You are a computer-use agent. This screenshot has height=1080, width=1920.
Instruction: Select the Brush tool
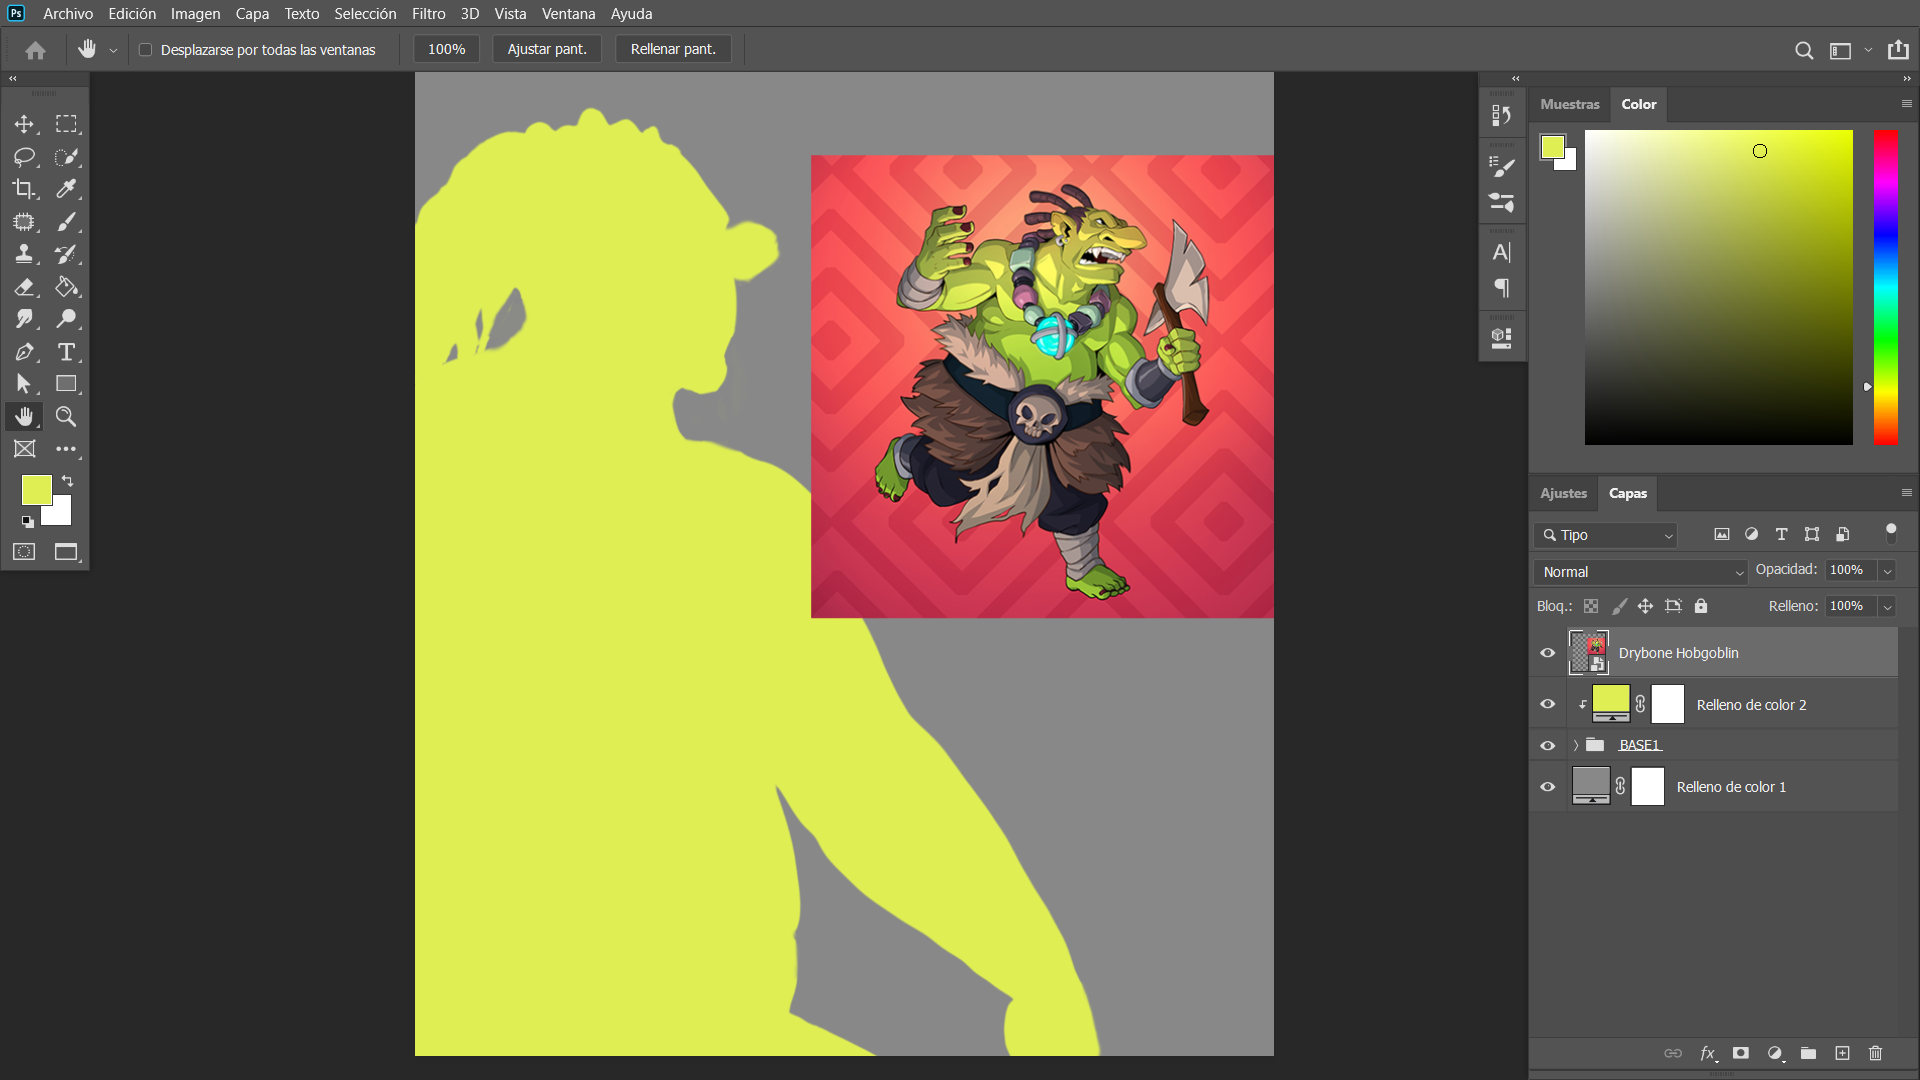[x=66, y=222]
